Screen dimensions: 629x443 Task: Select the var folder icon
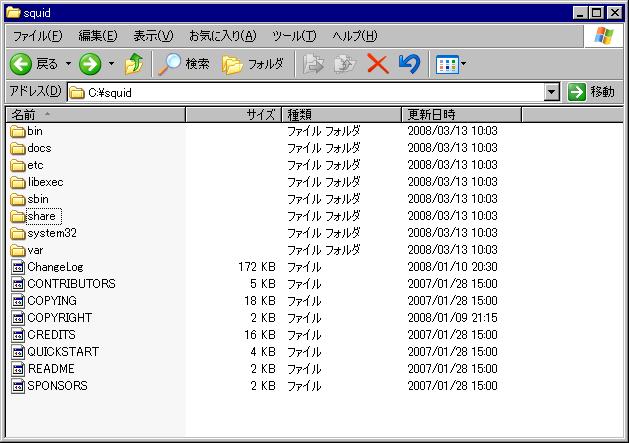(18, 250)
